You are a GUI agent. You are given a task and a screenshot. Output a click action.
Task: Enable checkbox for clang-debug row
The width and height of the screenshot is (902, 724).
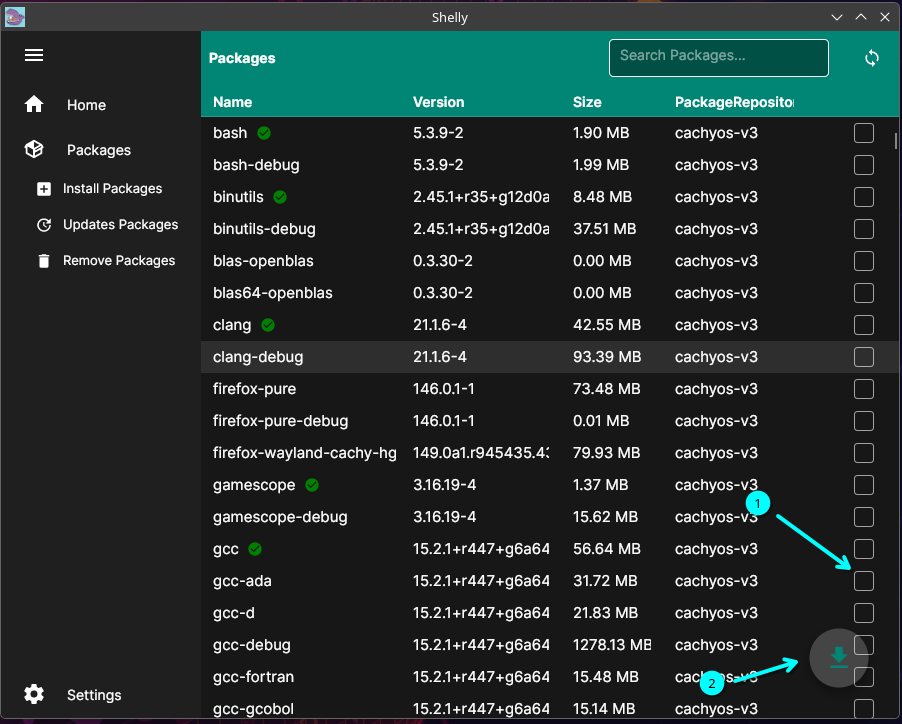coord(864,357)
